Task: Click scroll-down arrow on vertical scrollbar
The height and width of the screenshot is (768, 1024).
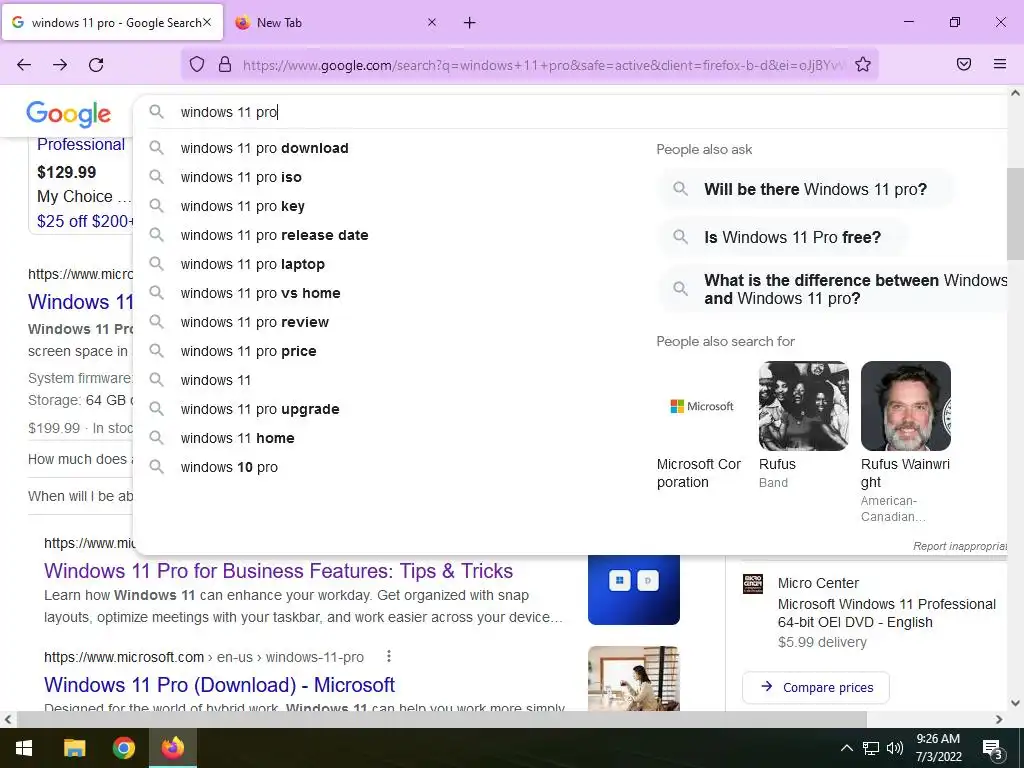Action: [x=1015, y=703]
